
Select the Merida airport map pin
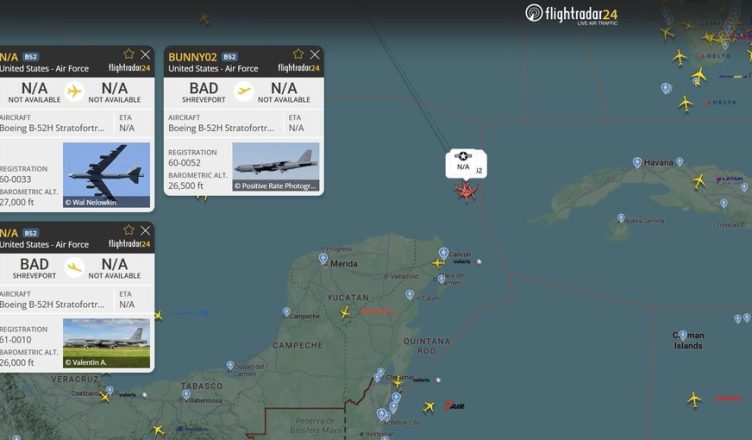coord(323,259)
